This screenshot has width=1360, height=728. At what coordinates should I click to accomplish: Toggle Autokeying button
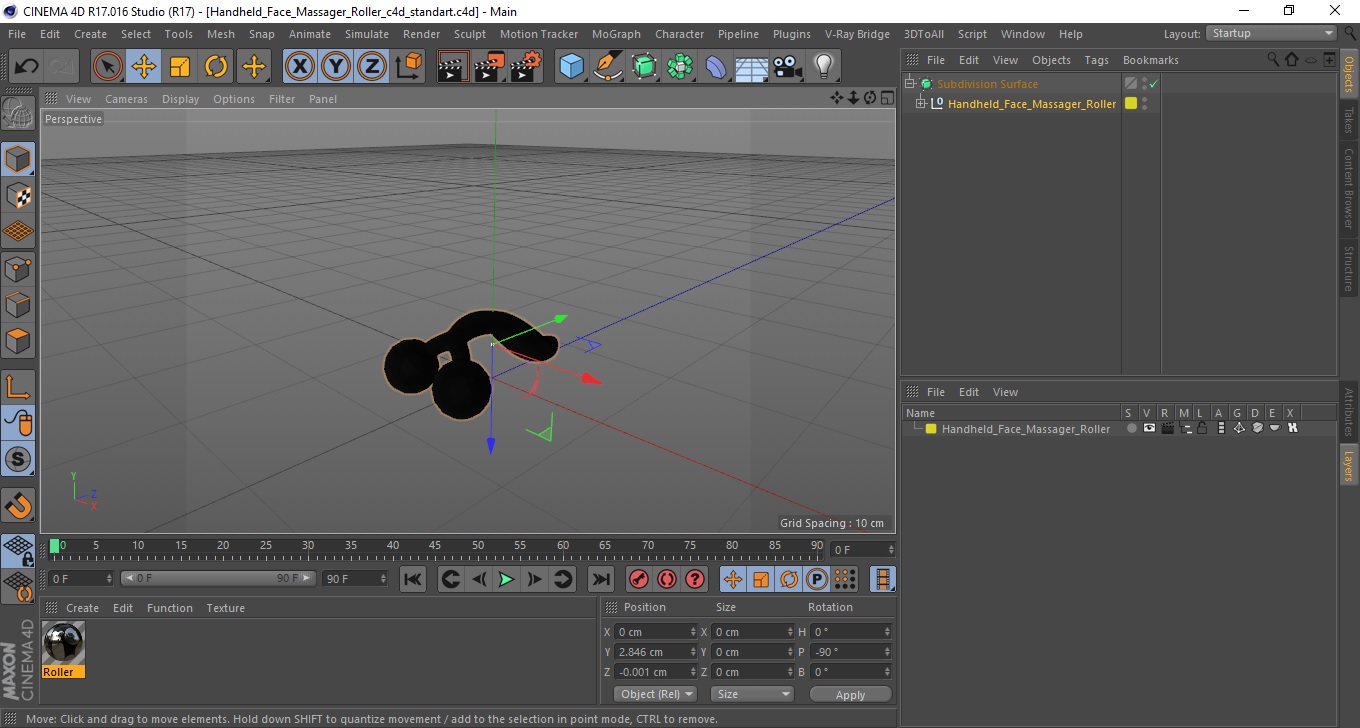pos(667,579)
